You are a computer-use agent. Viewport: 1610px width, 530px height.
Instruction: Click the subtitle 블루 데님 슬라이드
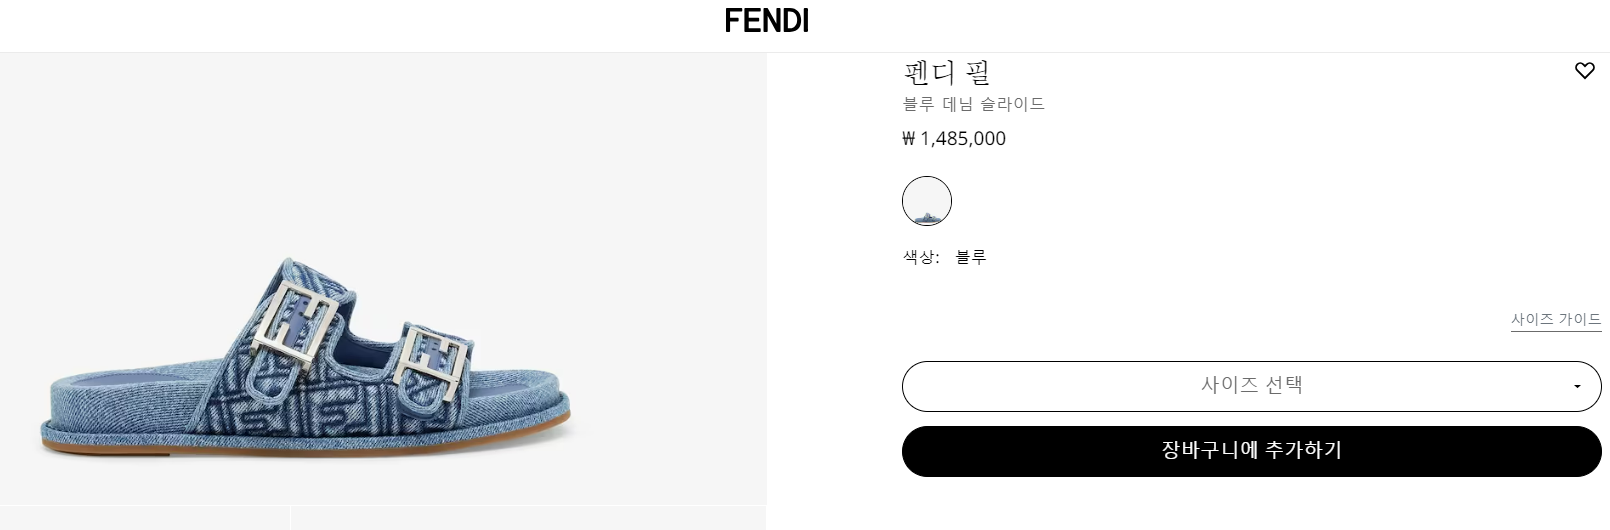tap(973, 104)
